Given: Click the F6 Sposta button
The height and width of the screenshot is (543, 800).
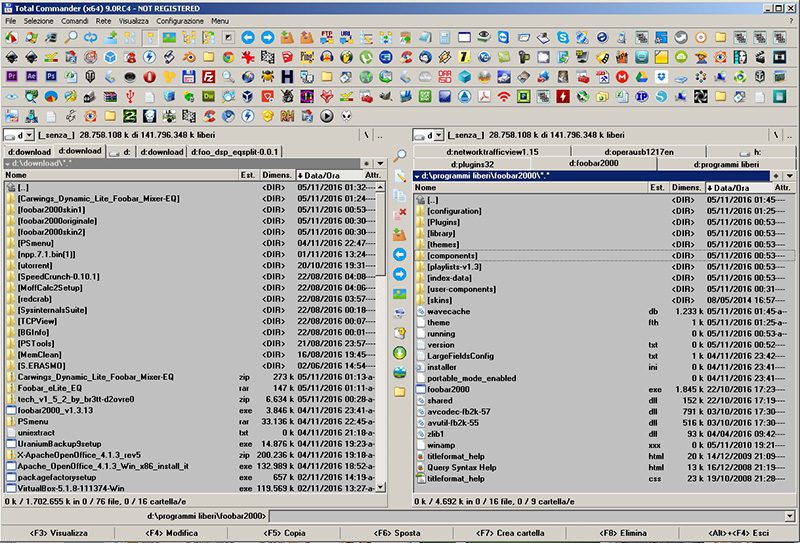Looking at the screenshot, I should click(397, 533).
